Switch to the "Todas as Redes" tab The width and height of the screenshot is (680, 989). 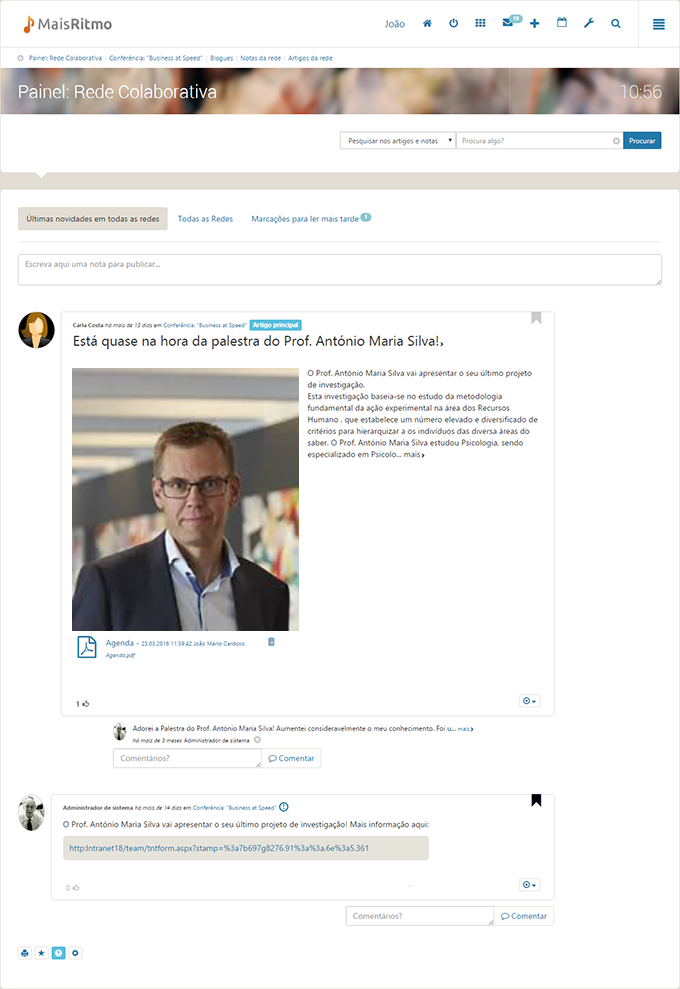tap(205, 219)
